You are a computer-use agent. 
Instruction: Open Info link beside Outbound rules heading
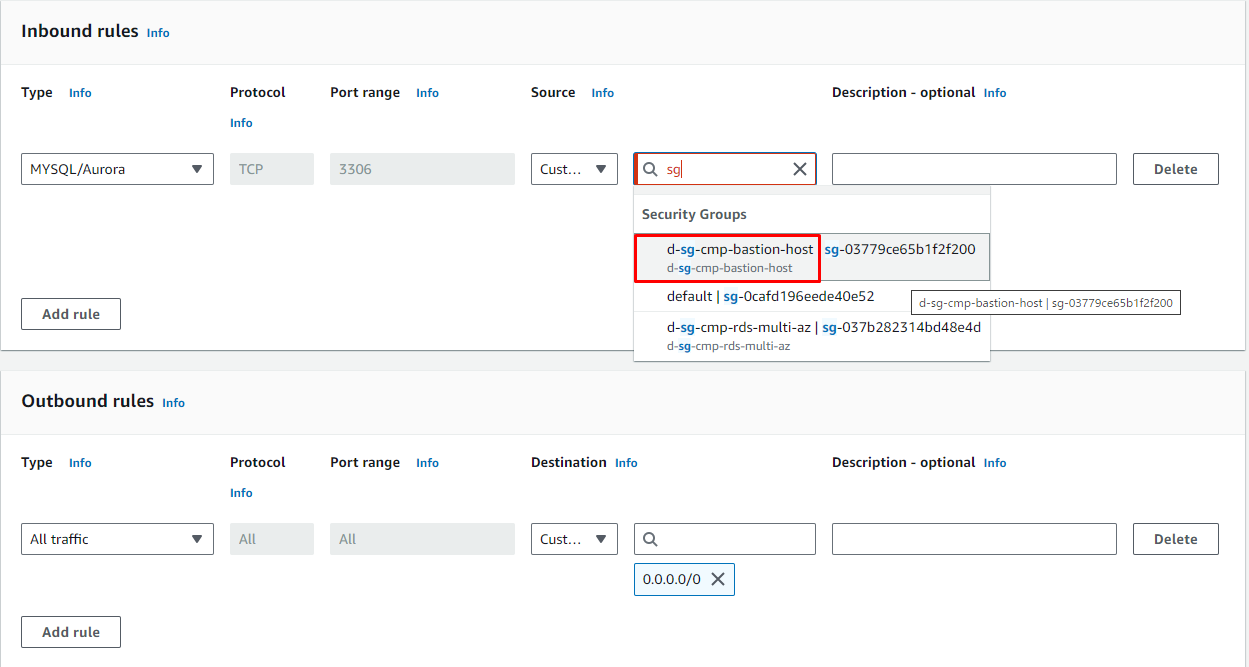[173, 403]
